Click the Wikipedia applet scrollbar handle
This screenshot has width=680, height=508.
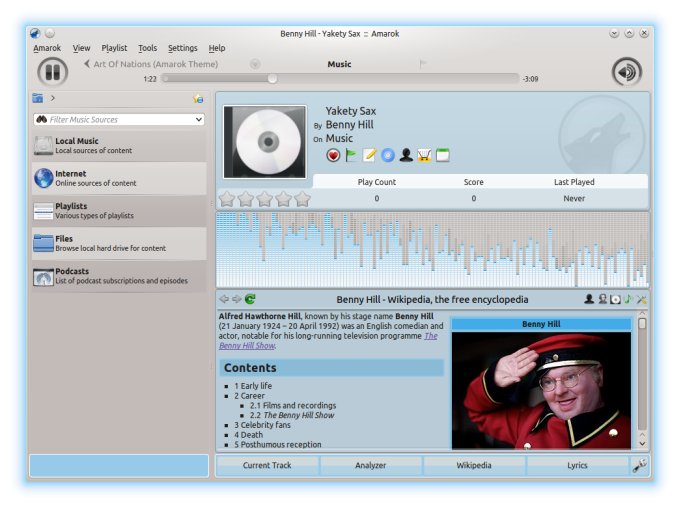point(642,324)
